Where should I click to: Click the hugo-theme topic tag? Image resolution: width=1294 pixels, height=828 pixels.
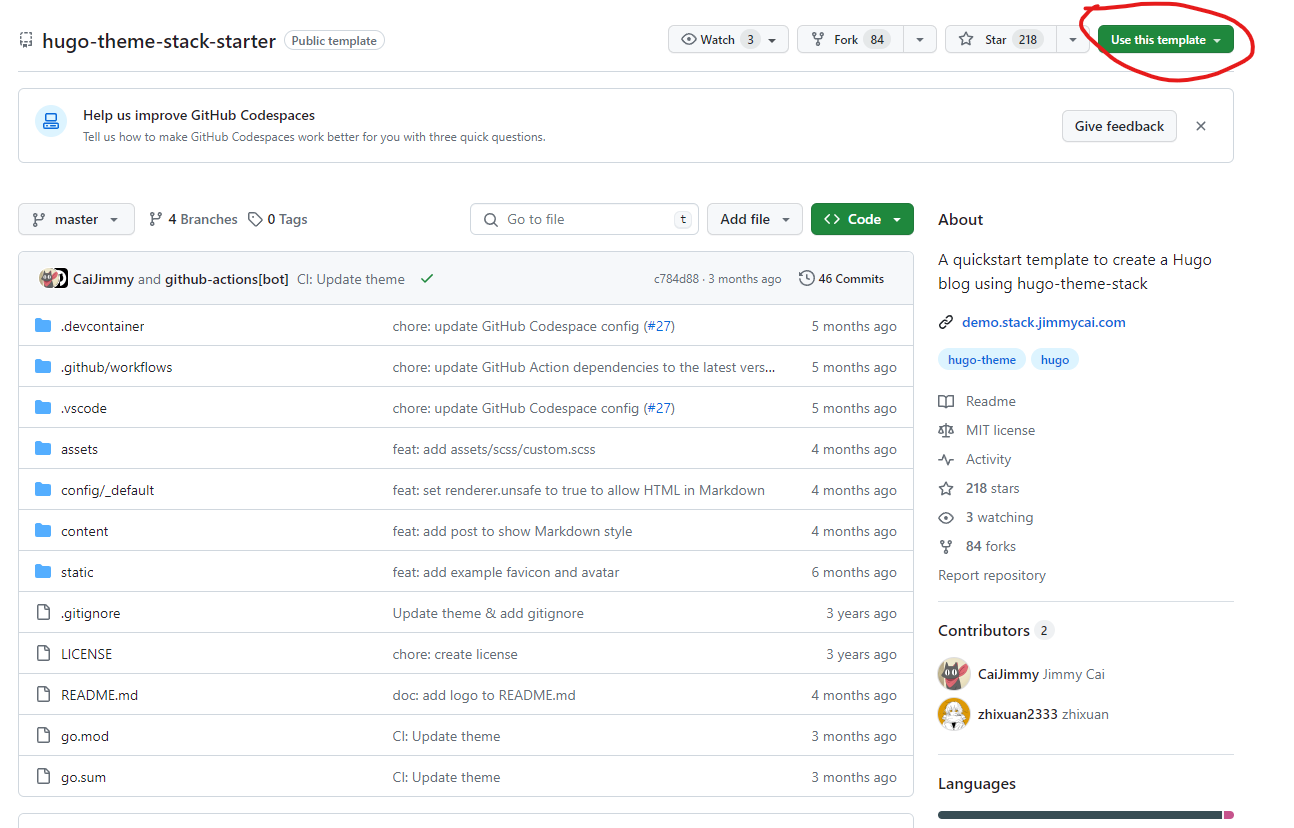pyautogui.click(x=982, y=359)
